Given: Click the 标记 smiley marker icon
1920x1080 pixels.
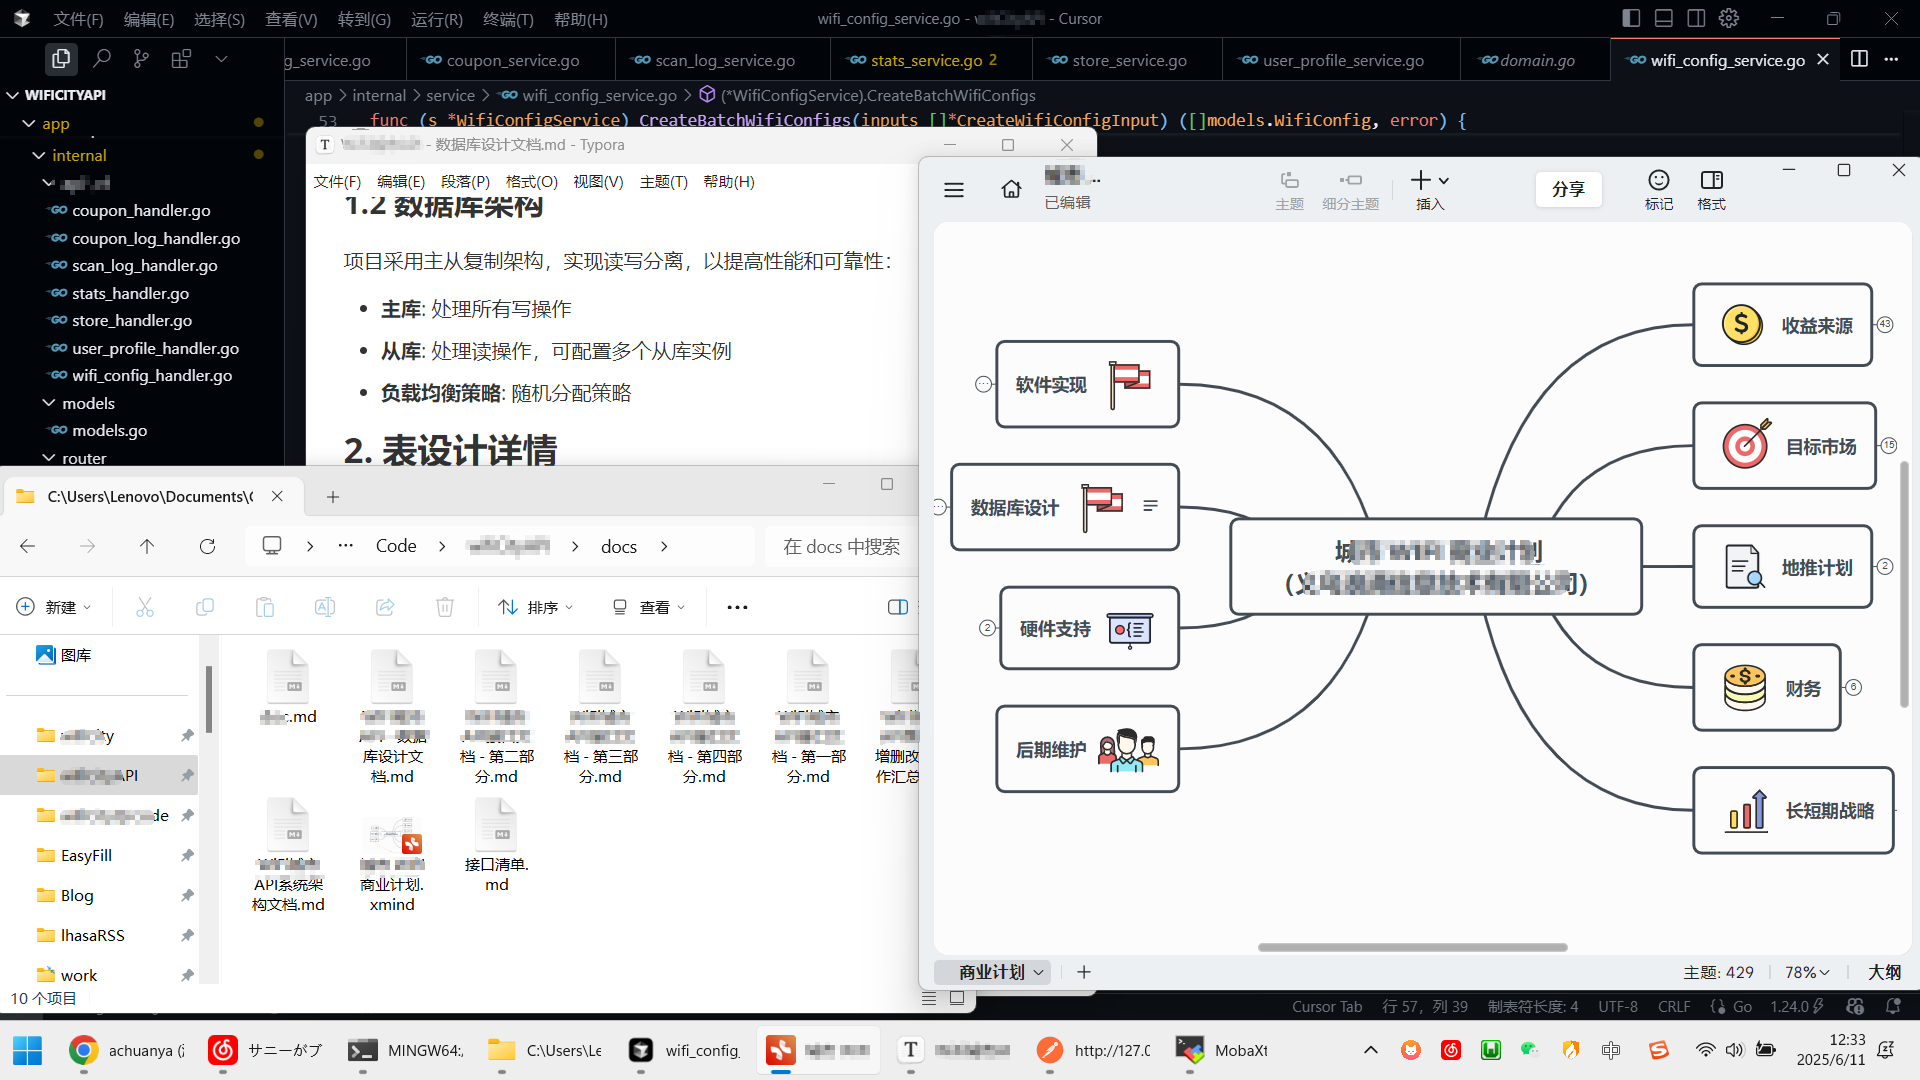Looking at the screenshot, I should (x=1658, y=181).
